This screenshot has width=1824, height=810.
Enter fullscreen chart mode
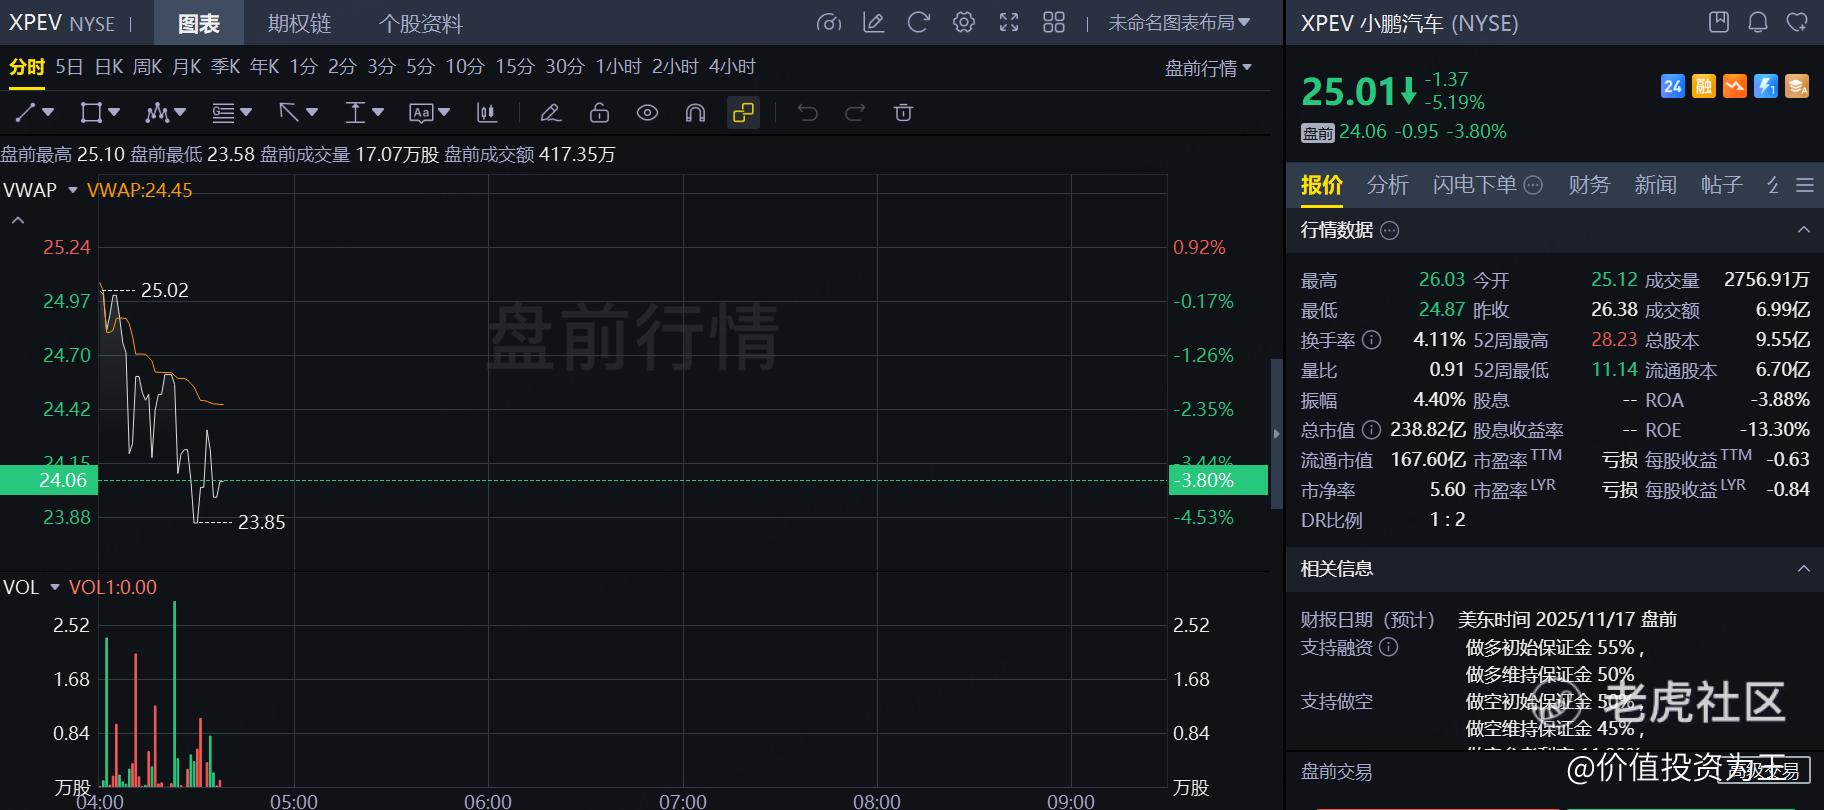1009,23
